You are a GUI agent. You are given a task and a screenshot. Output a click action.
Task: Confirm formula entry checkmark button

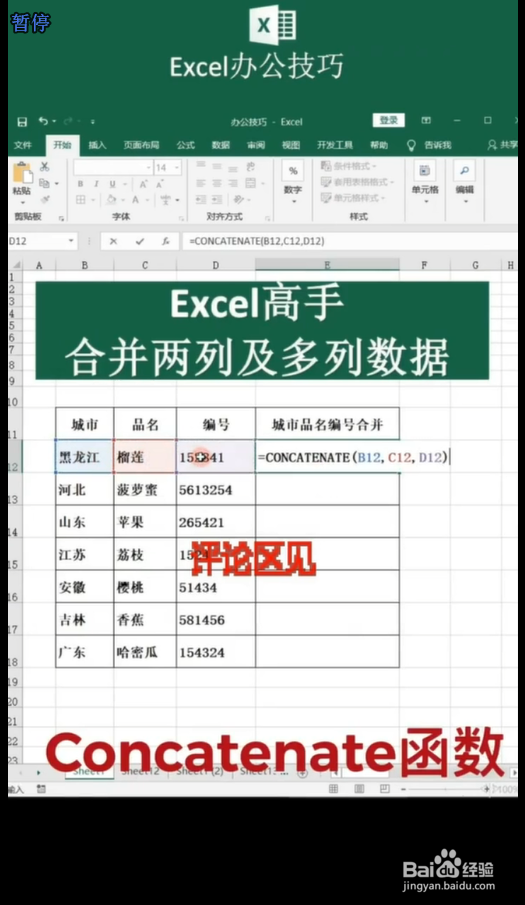coord(140,241)
